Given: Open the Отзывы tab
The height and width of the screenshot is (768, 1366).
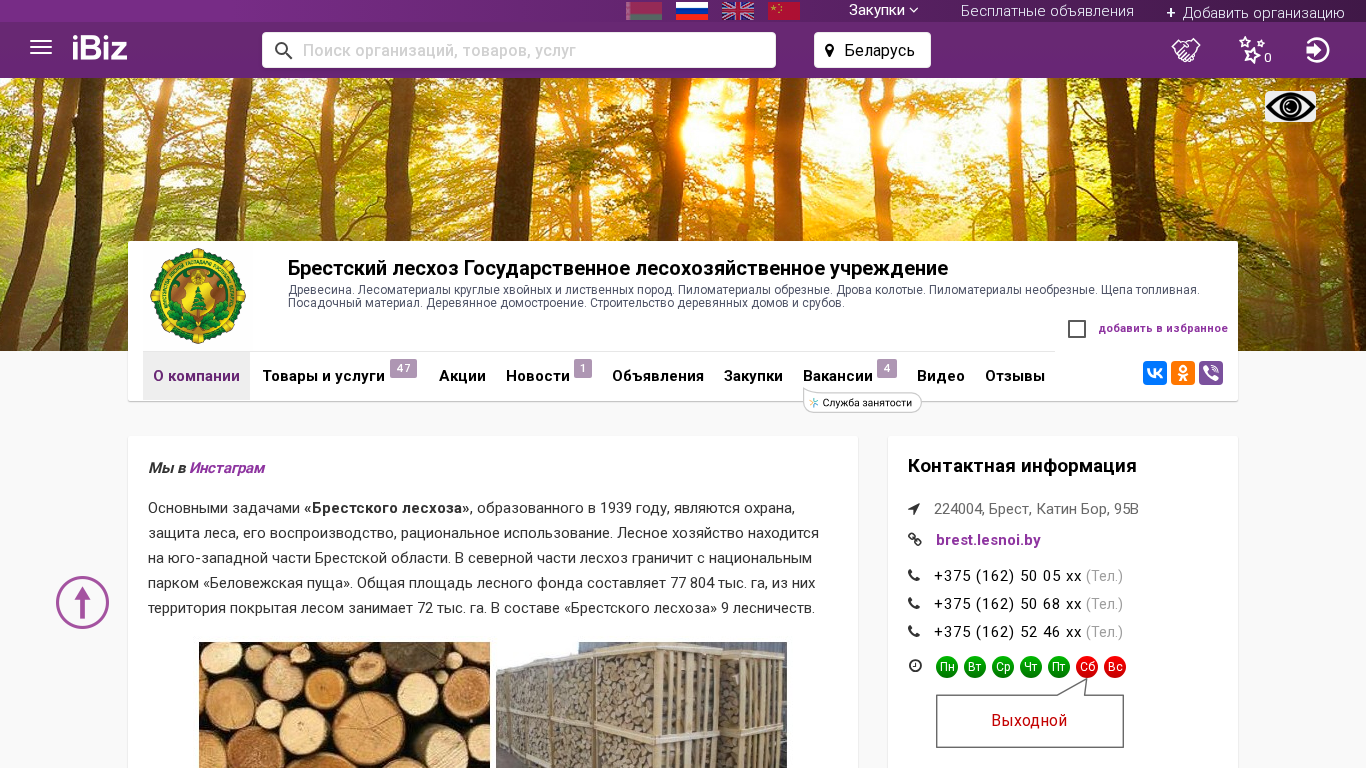Looking at the screenshot, I should [x=1015, y=376].
